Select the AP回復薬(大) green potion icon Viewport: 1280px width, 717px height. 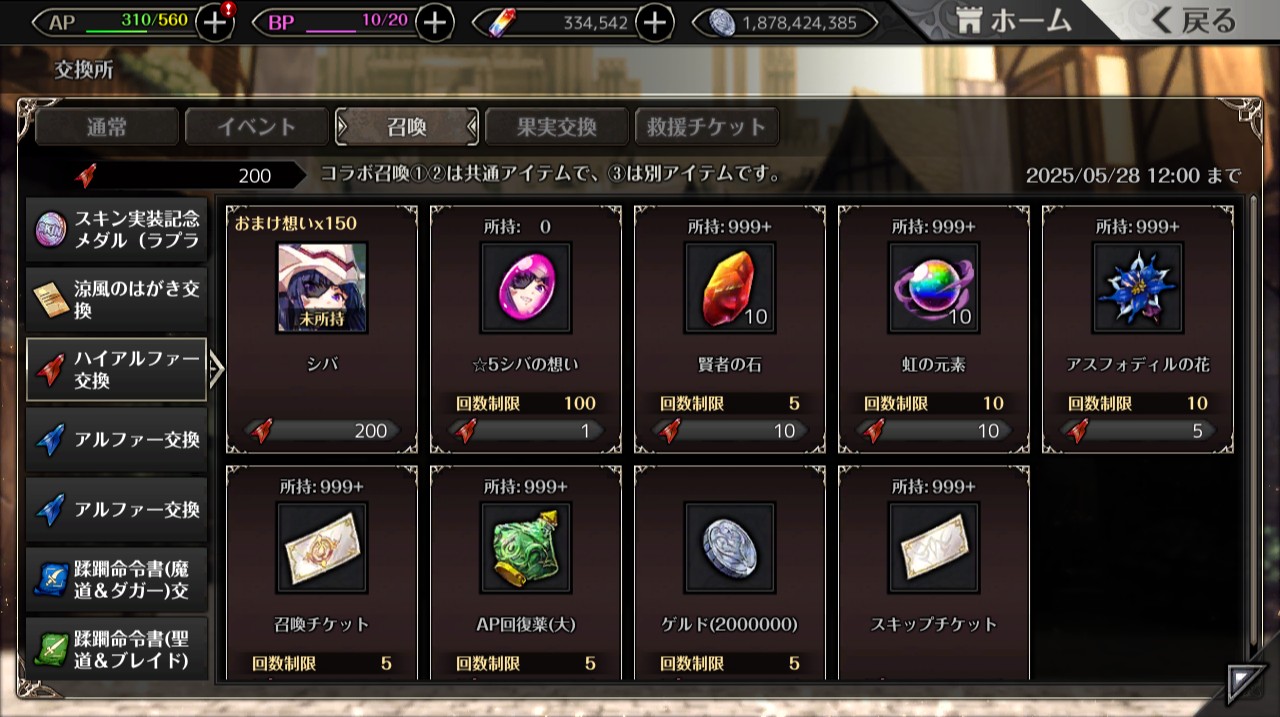(526, 548)
